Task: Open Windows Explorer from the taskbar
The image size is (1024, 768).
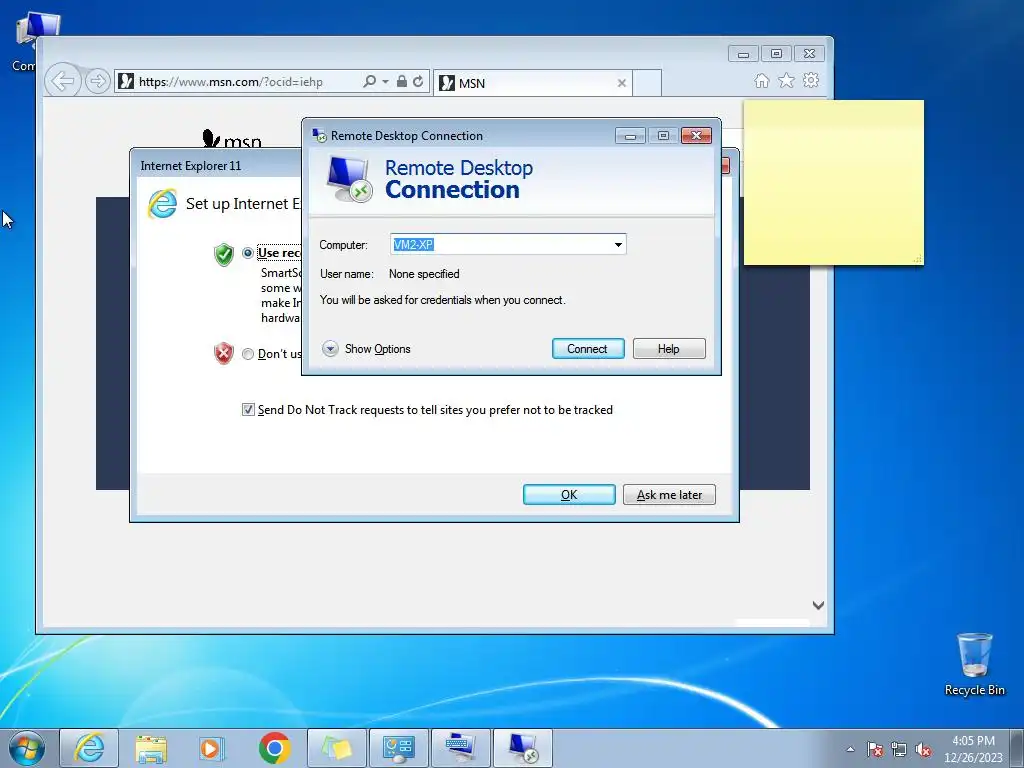Action: coord(151,748)
